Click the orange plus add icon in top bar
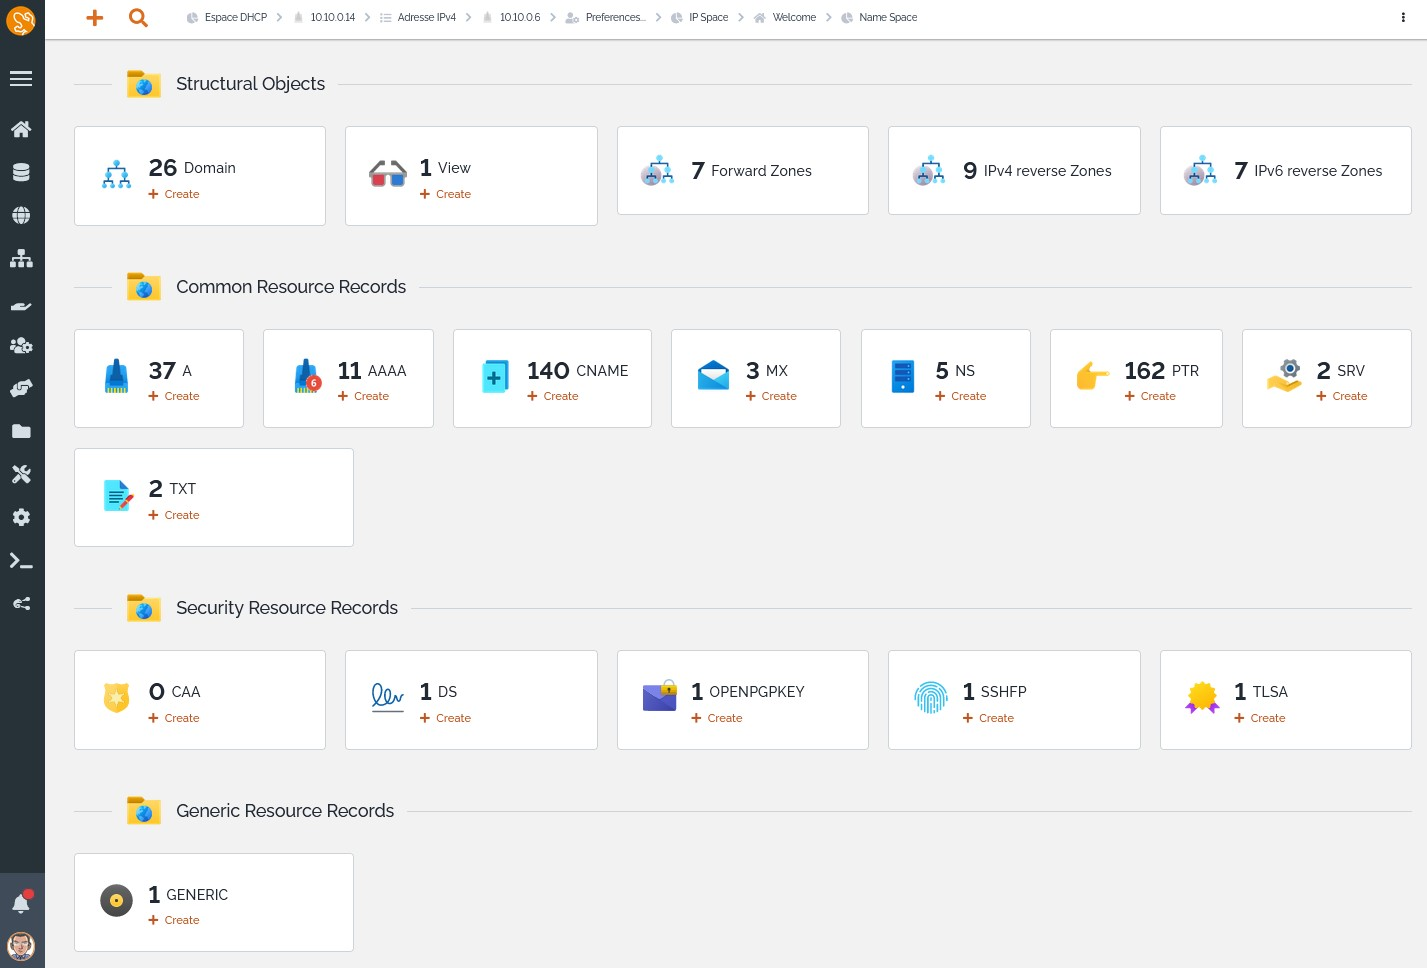This screenshot has height=968, width=1427. 95,18
